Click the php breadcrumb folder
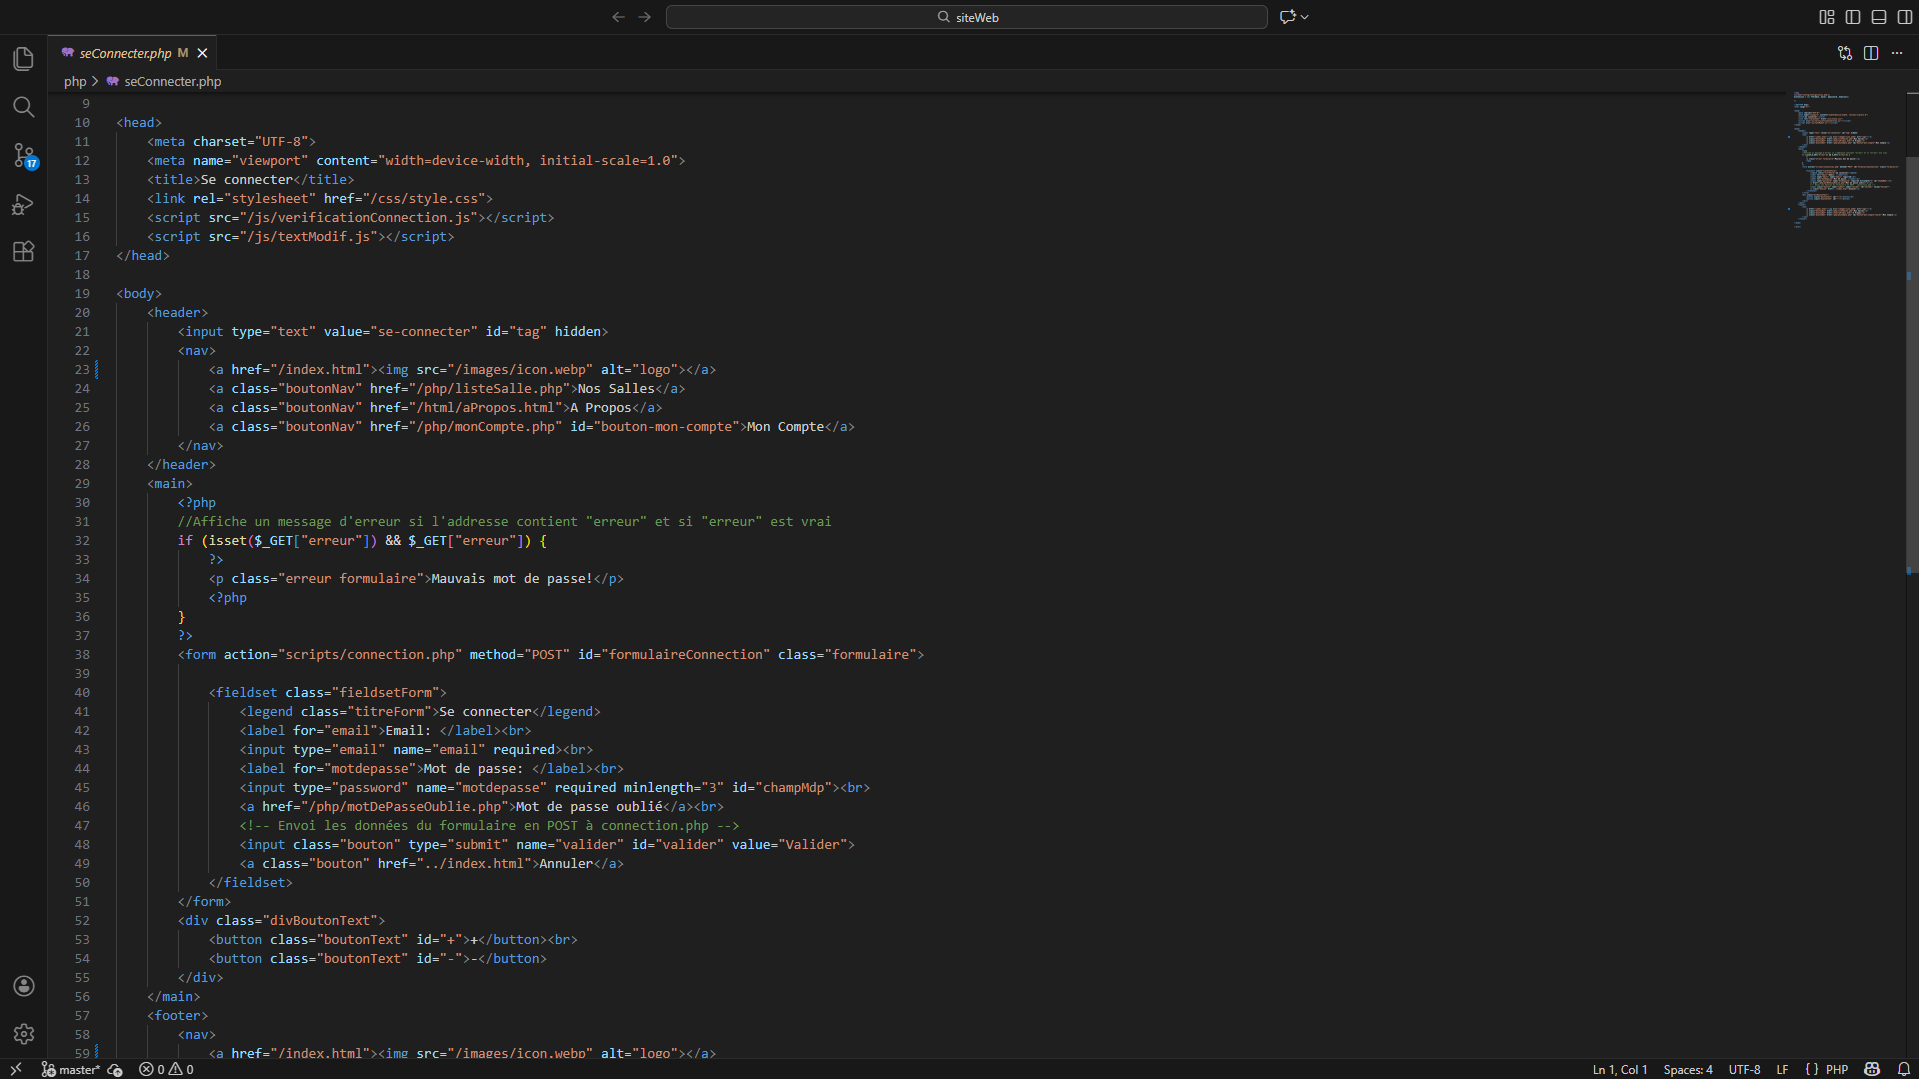This screenshot has width=1919, height=1079. point(75,82)
